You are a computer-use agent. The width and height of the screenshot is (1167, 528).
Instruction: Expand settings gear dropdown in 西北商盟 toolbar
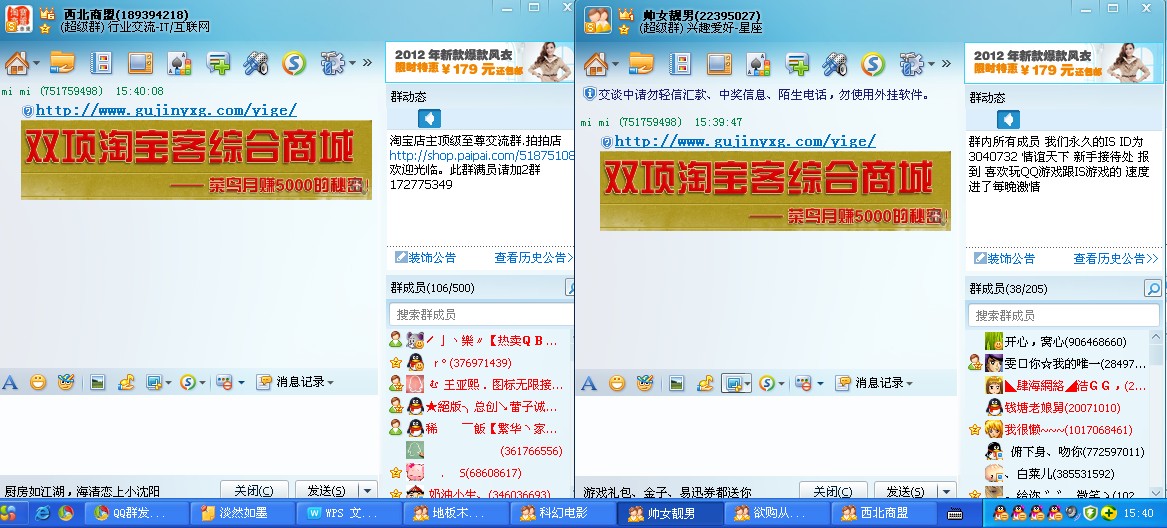(352, 64)
